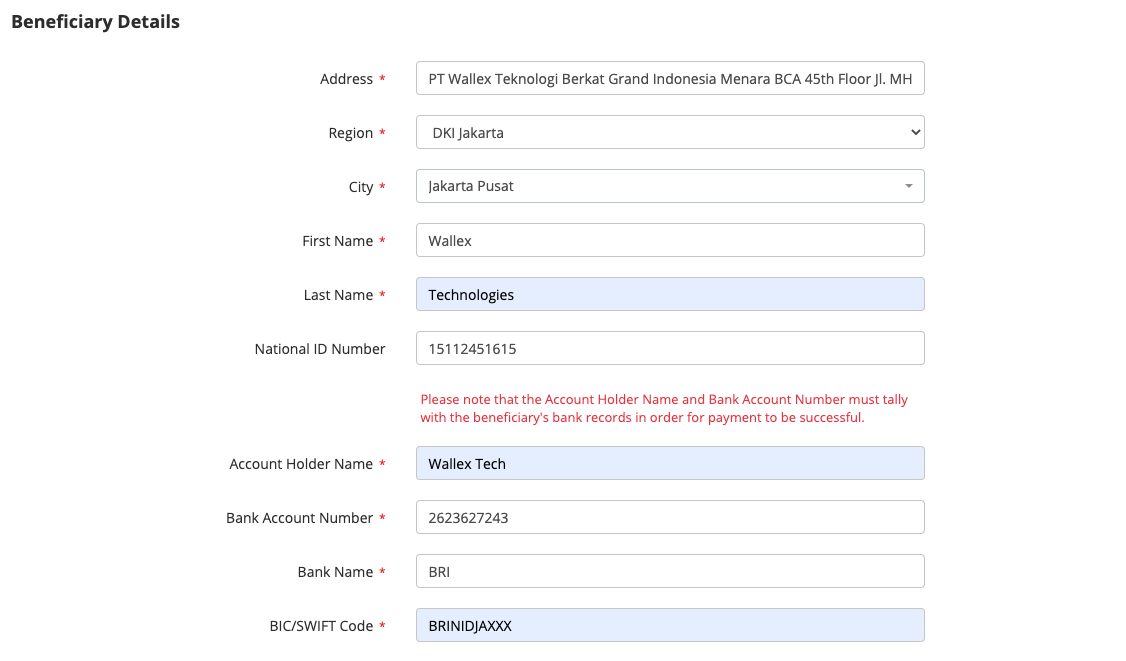Open the City dropdown showing Jakarta Pusat
This screenshot has width=1126, height=661.
coord(670,186)
